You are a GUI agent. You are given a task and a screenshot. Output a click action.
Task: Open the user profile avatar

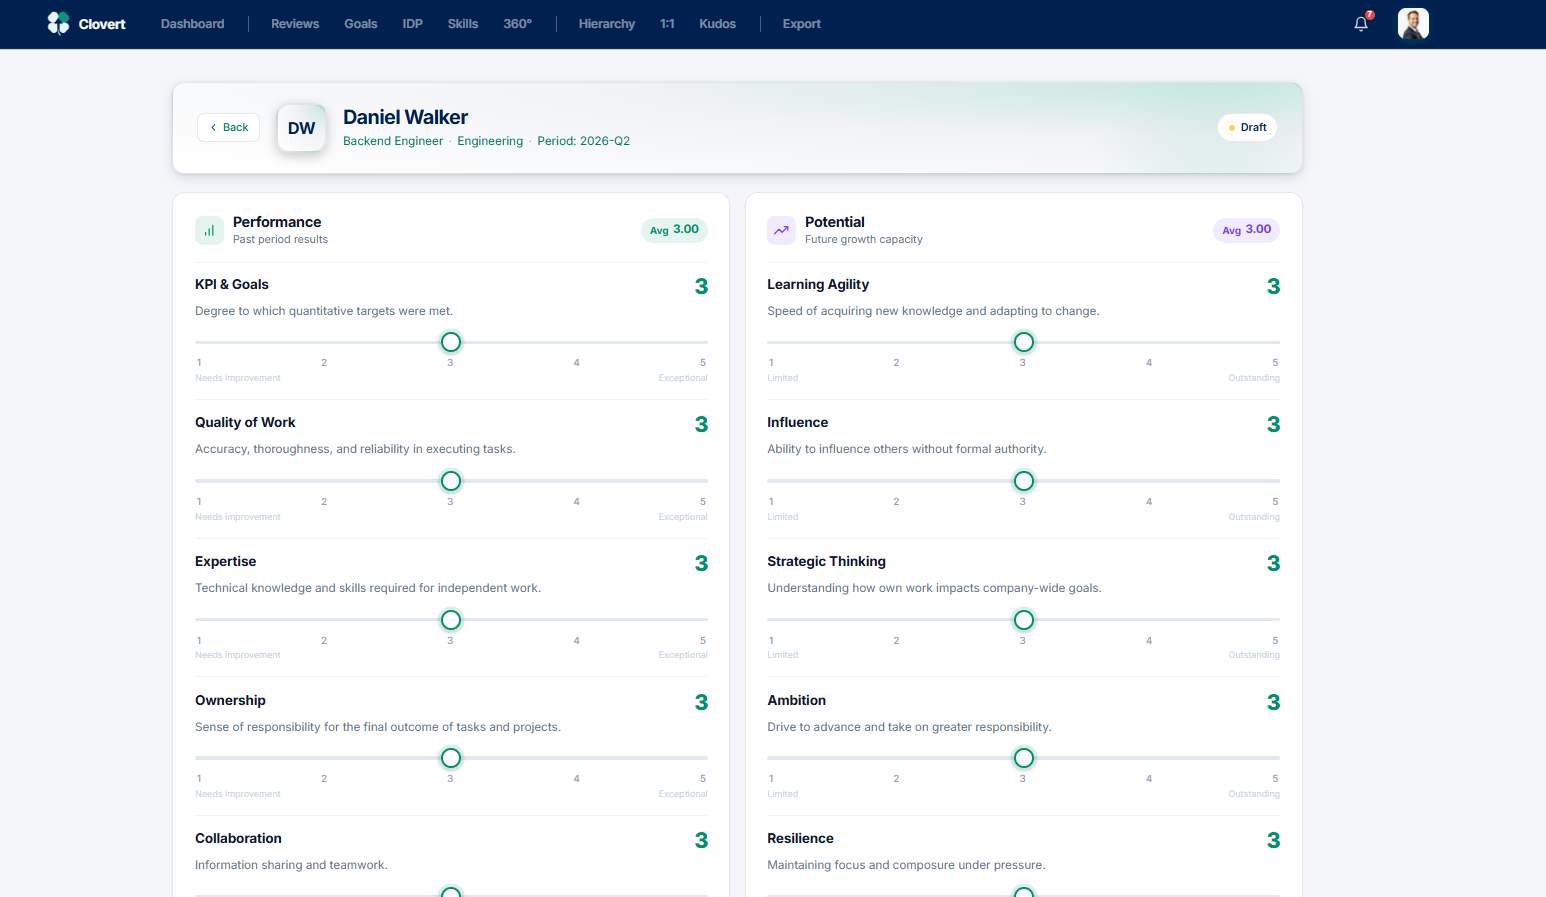1413,24
